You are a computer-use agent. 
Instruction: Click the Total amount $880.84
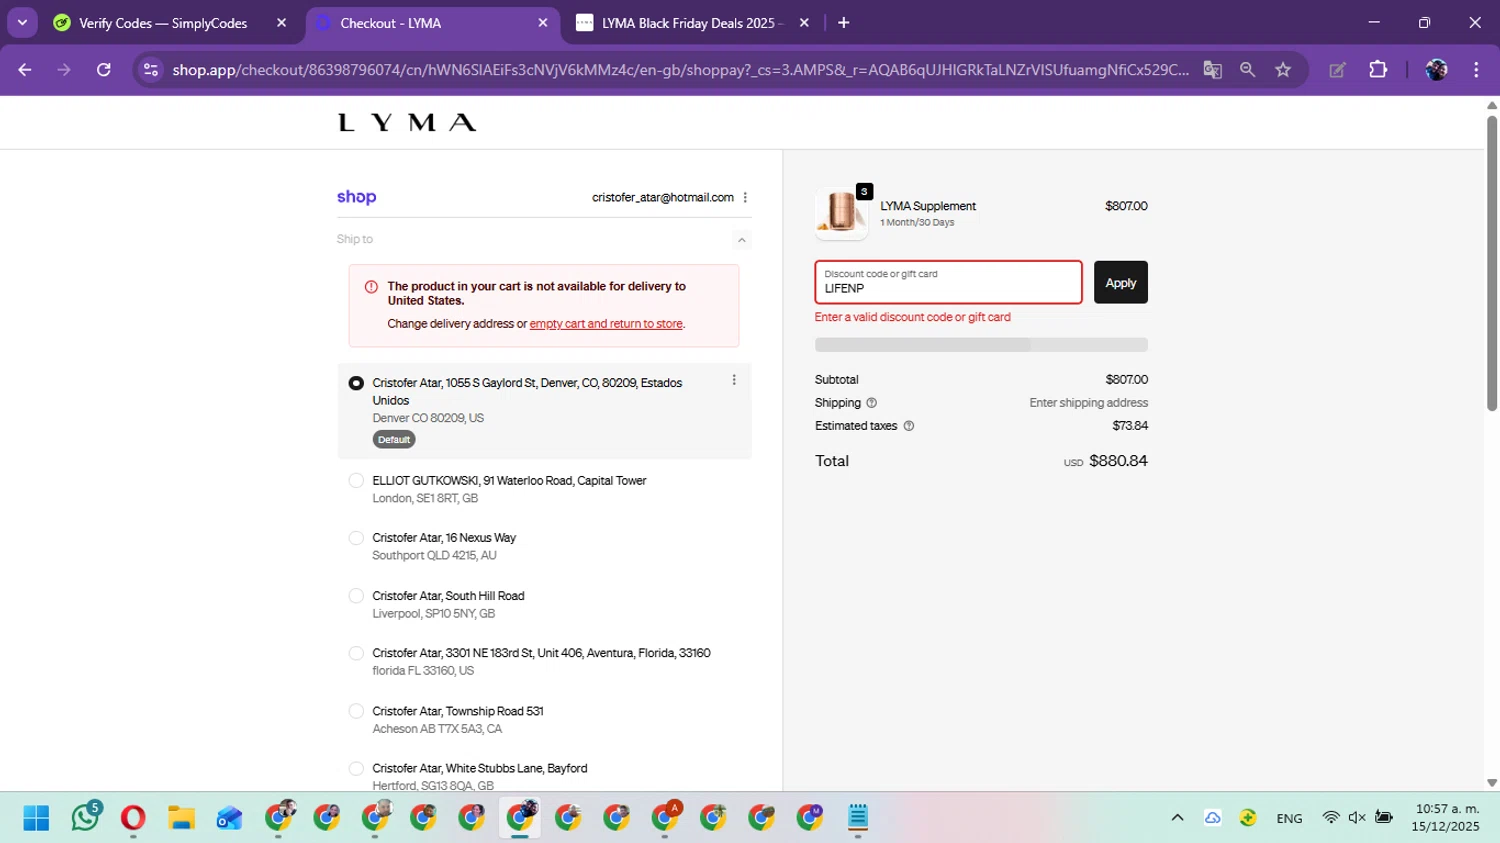[1118, 461]
